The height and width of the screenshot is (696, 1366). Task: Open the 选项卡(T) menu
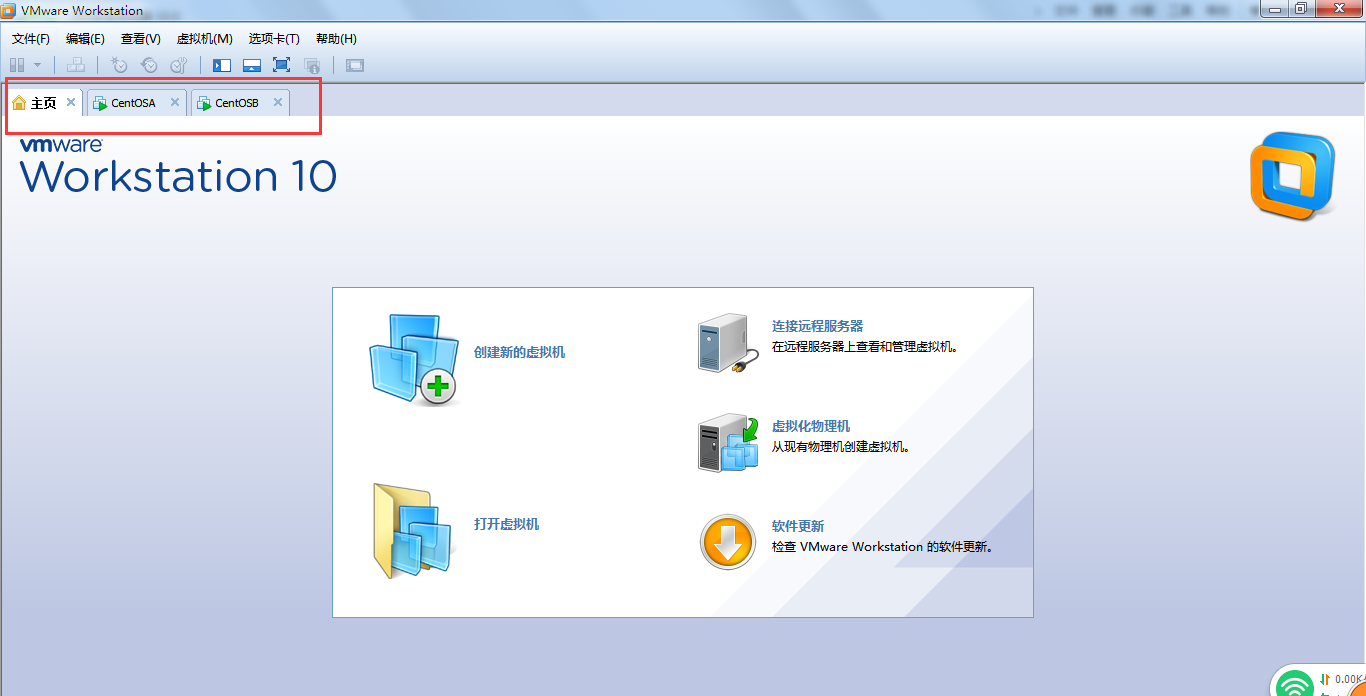[274, 39]
